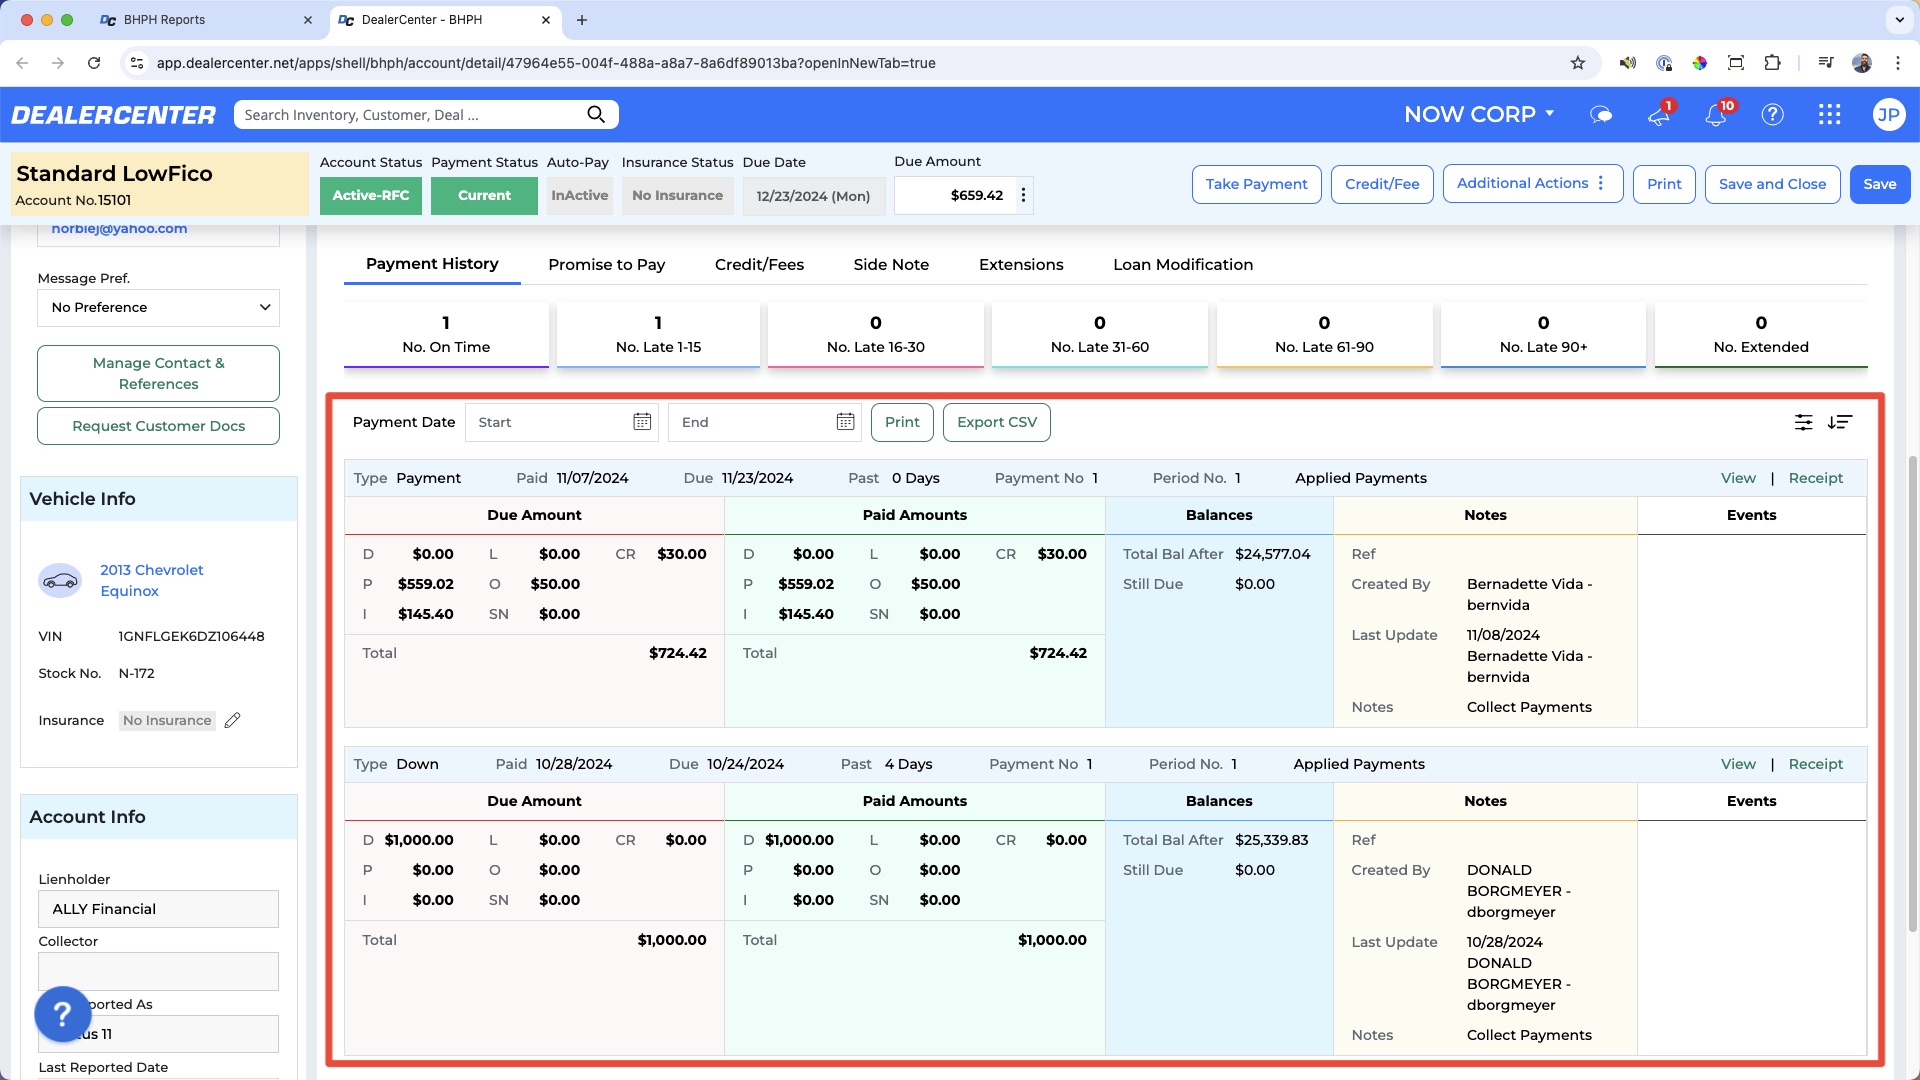Click the site info icon in address bar
The height and width of the screenshot is (1080, 1920).
[x=137, y=63]
